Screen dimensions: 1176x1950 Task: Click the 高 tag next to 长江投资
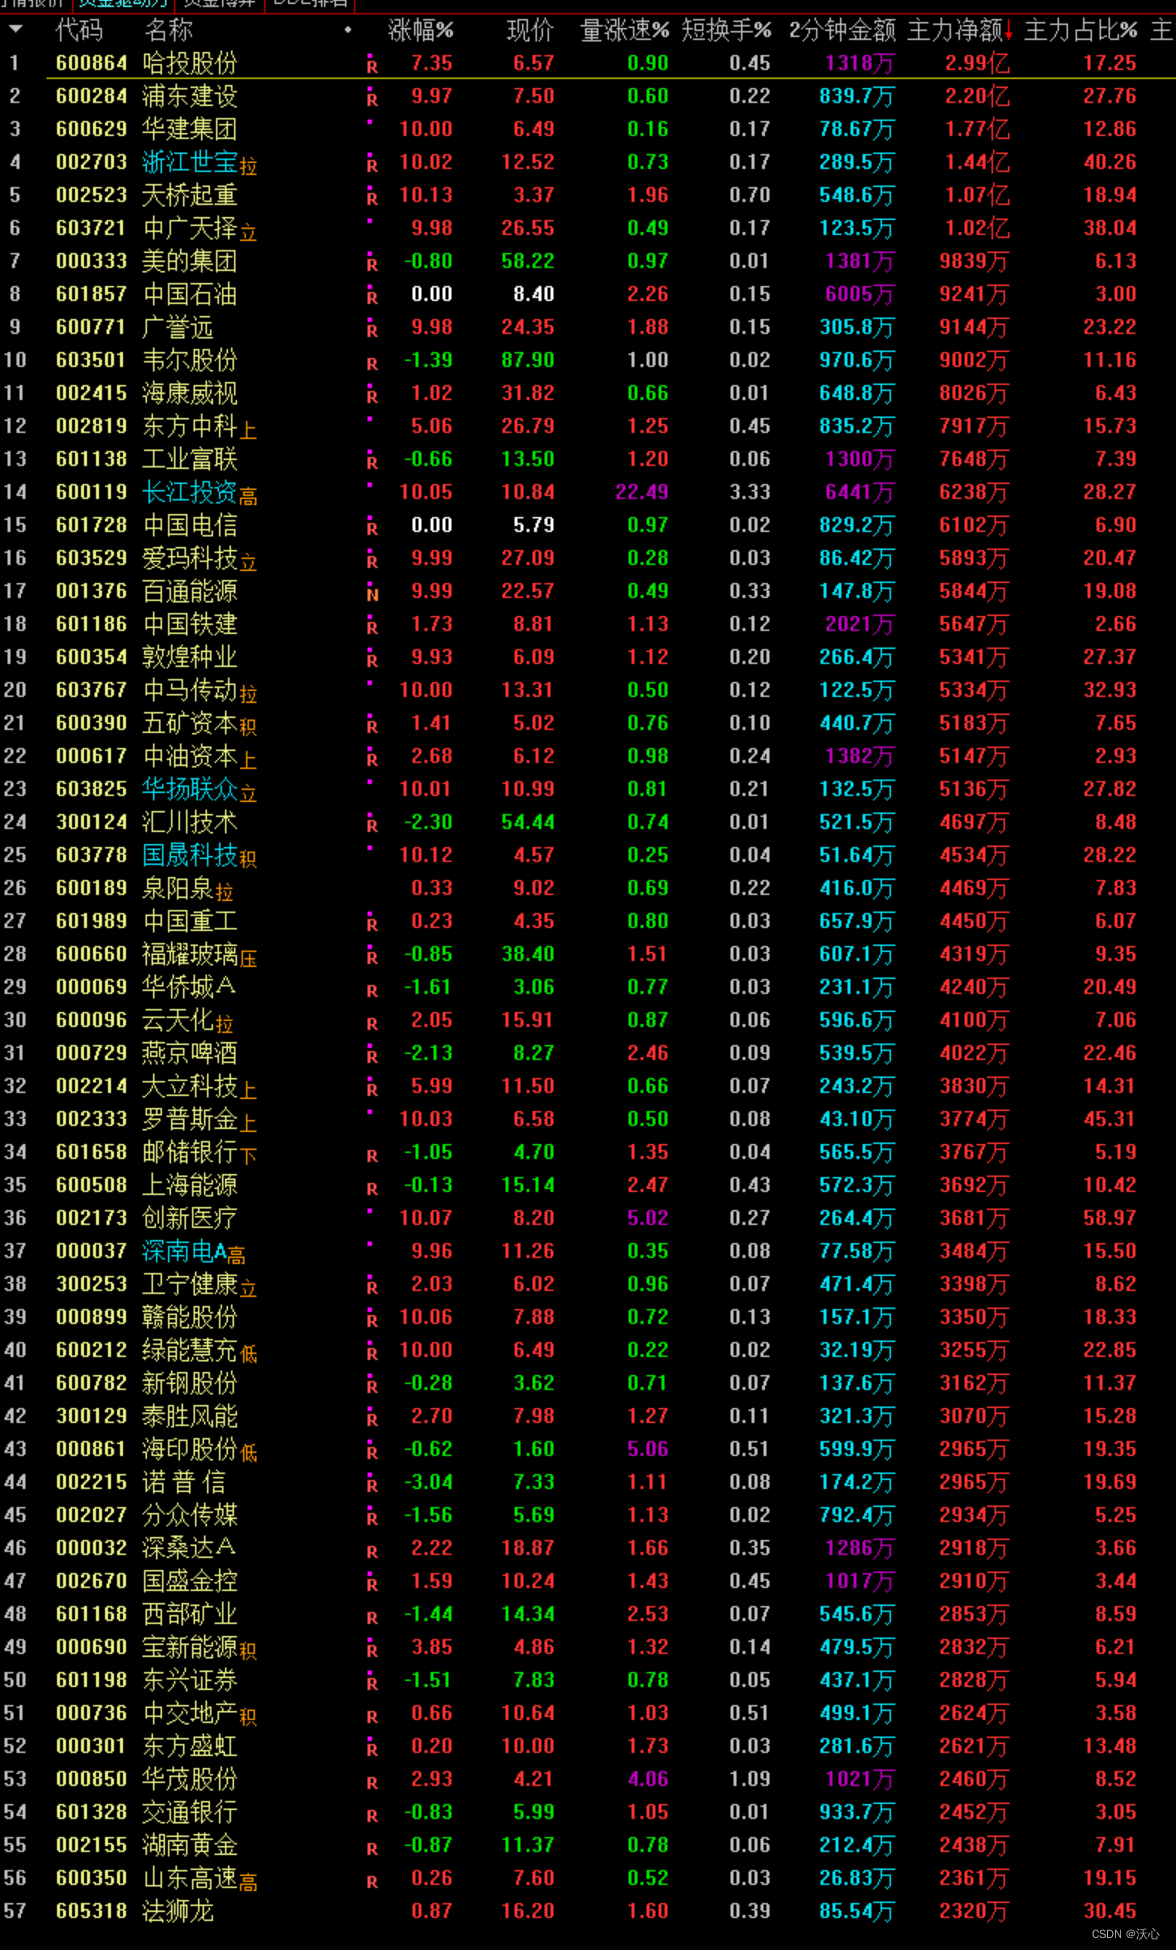pyautogui.click(x=248, y=497)
